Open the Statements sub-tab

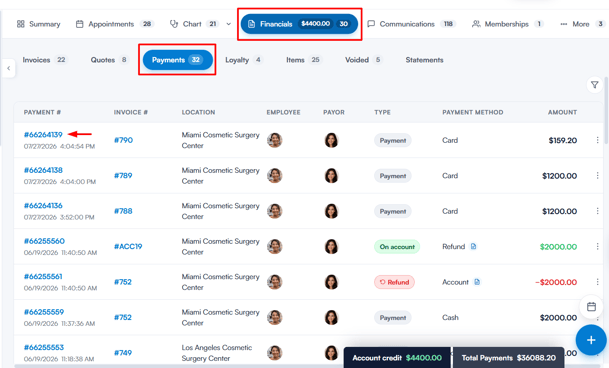[x=425, y=60]
